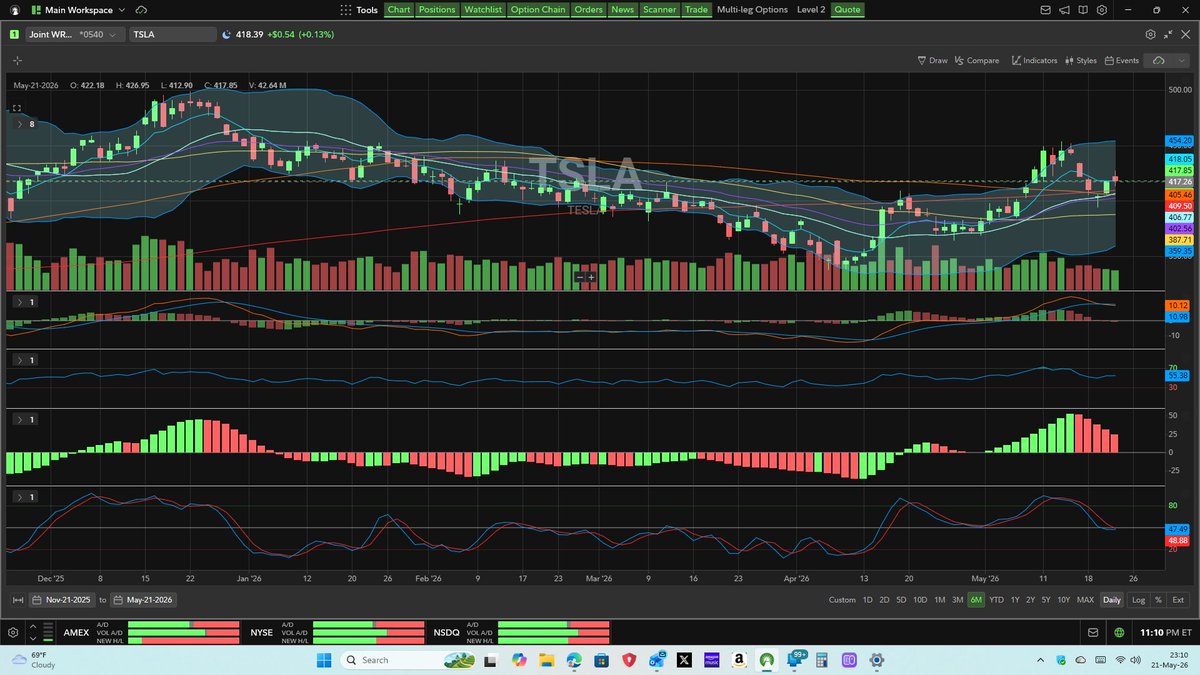The width and height of the screenshot is (1200, 675).
Task: Open the Indicators menu
Action: 1034,60
